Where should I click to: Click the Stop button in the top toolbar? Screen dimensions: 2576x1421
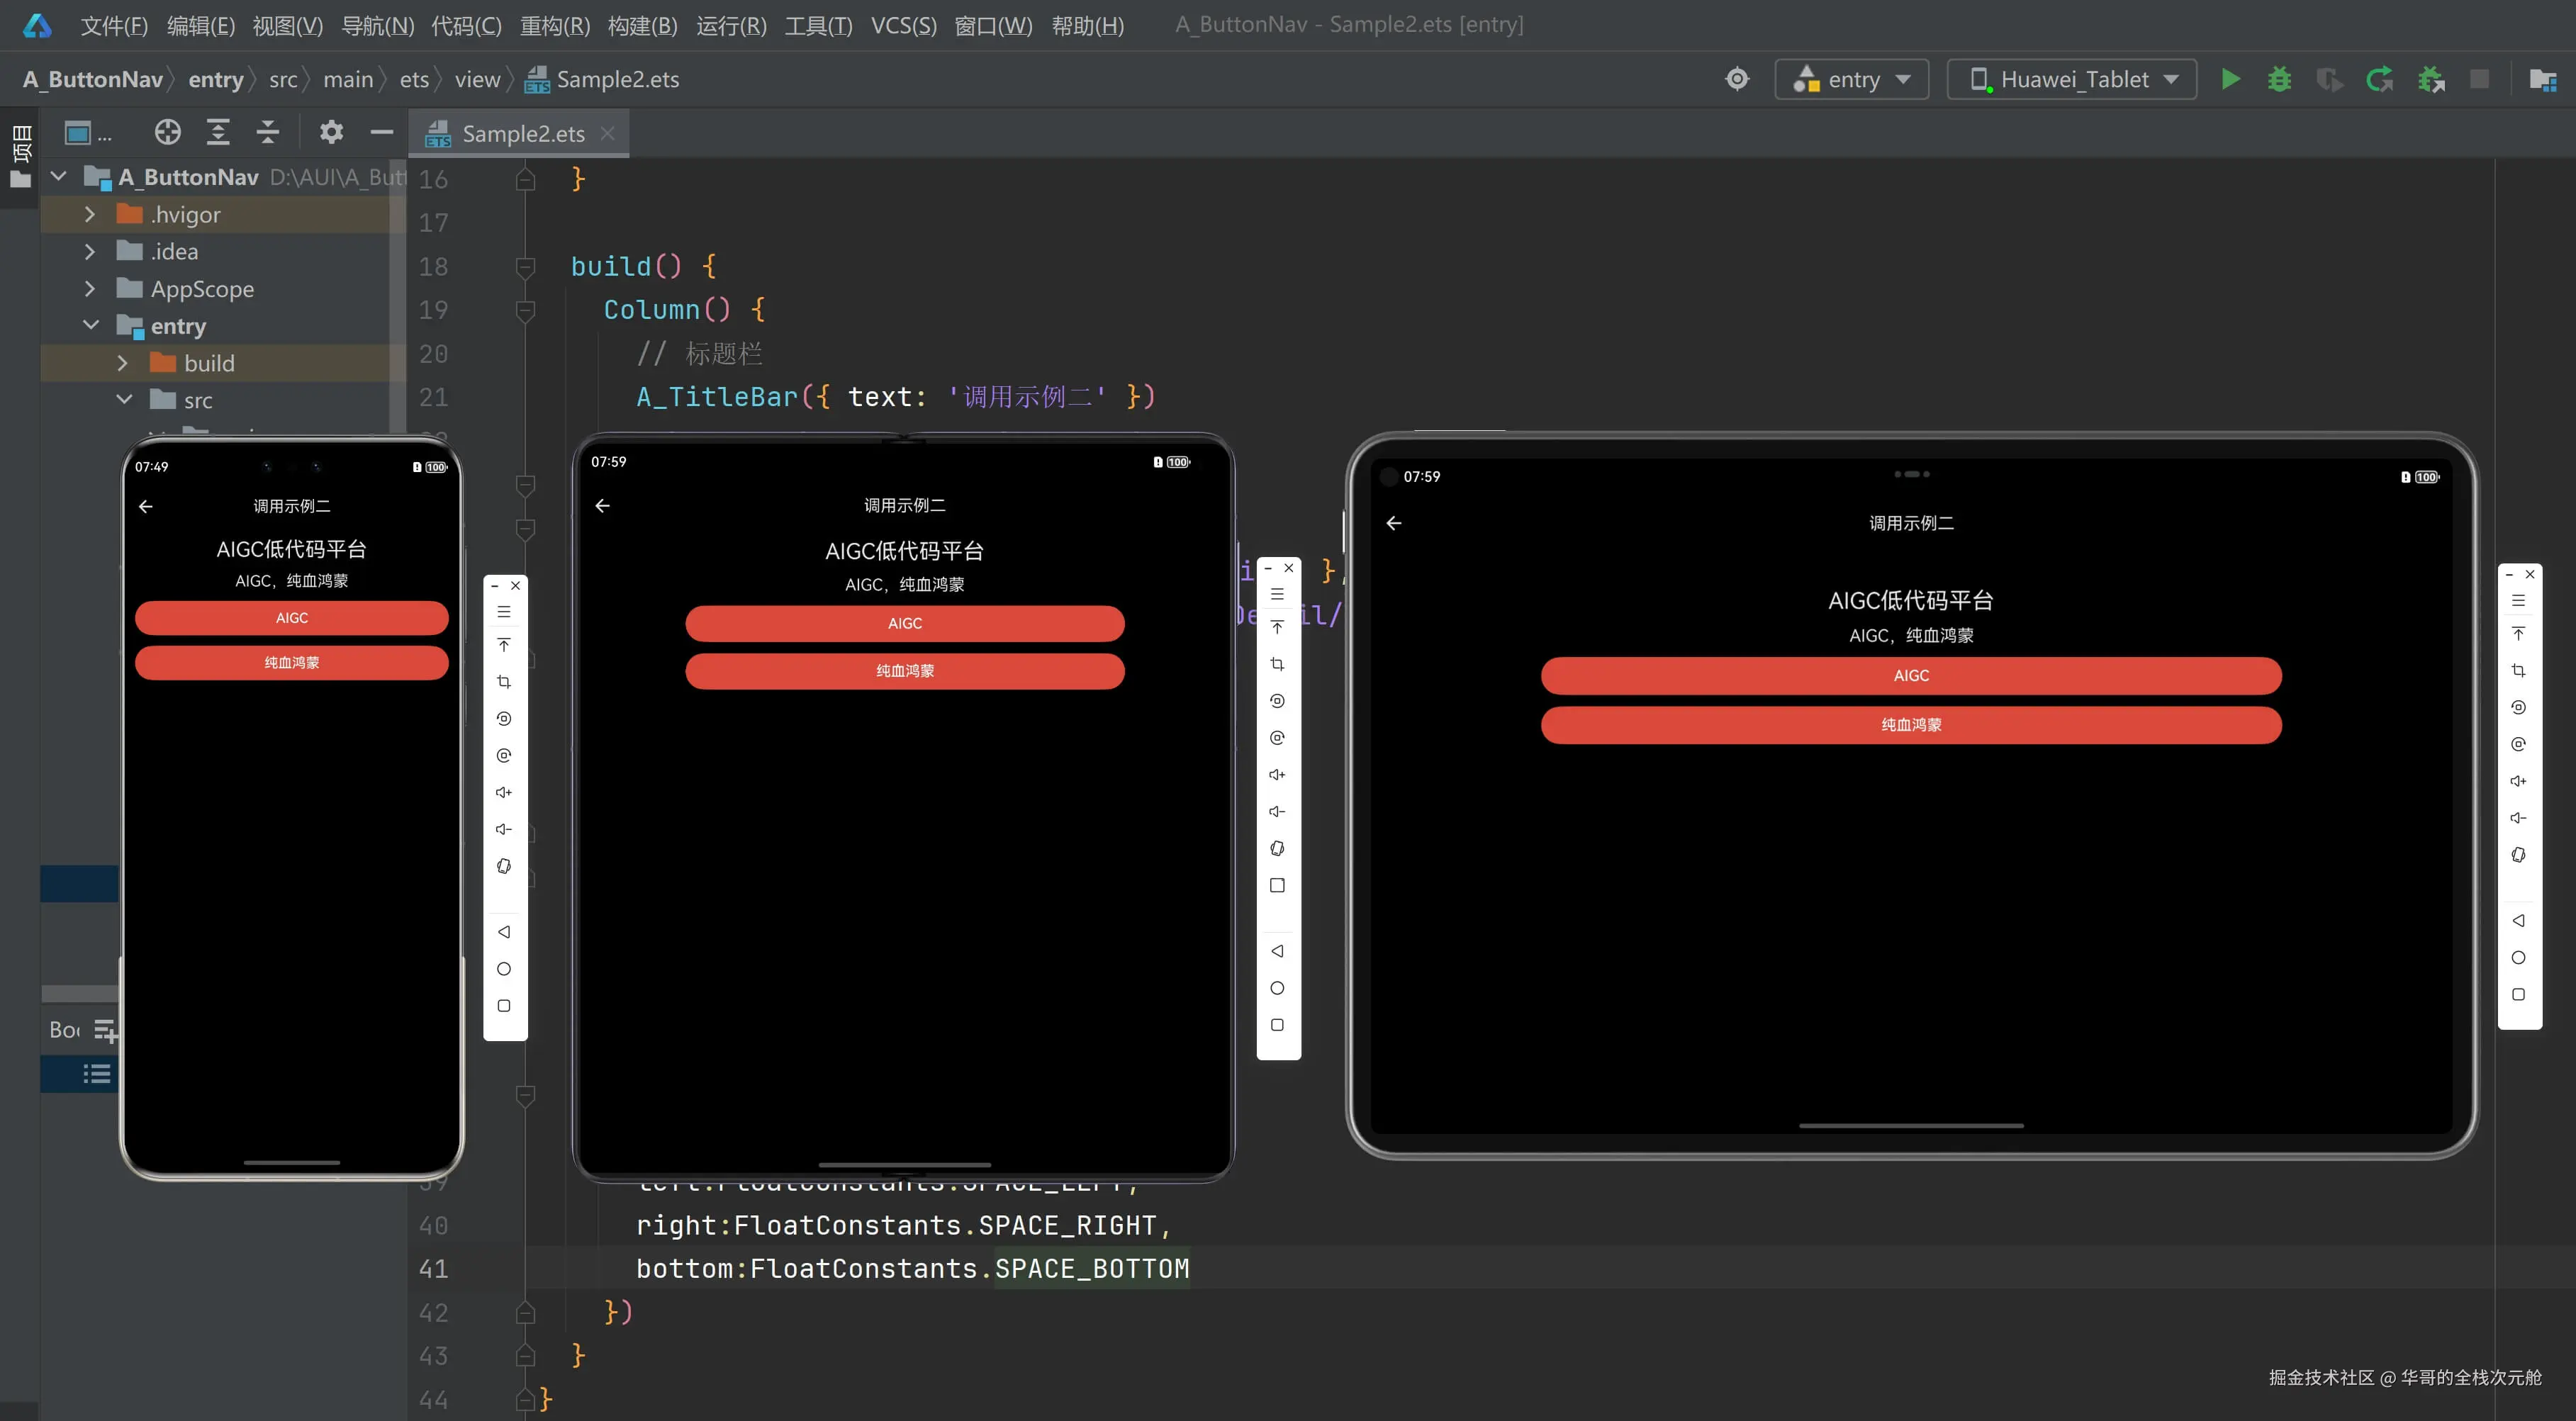[x=2479, y=79]
